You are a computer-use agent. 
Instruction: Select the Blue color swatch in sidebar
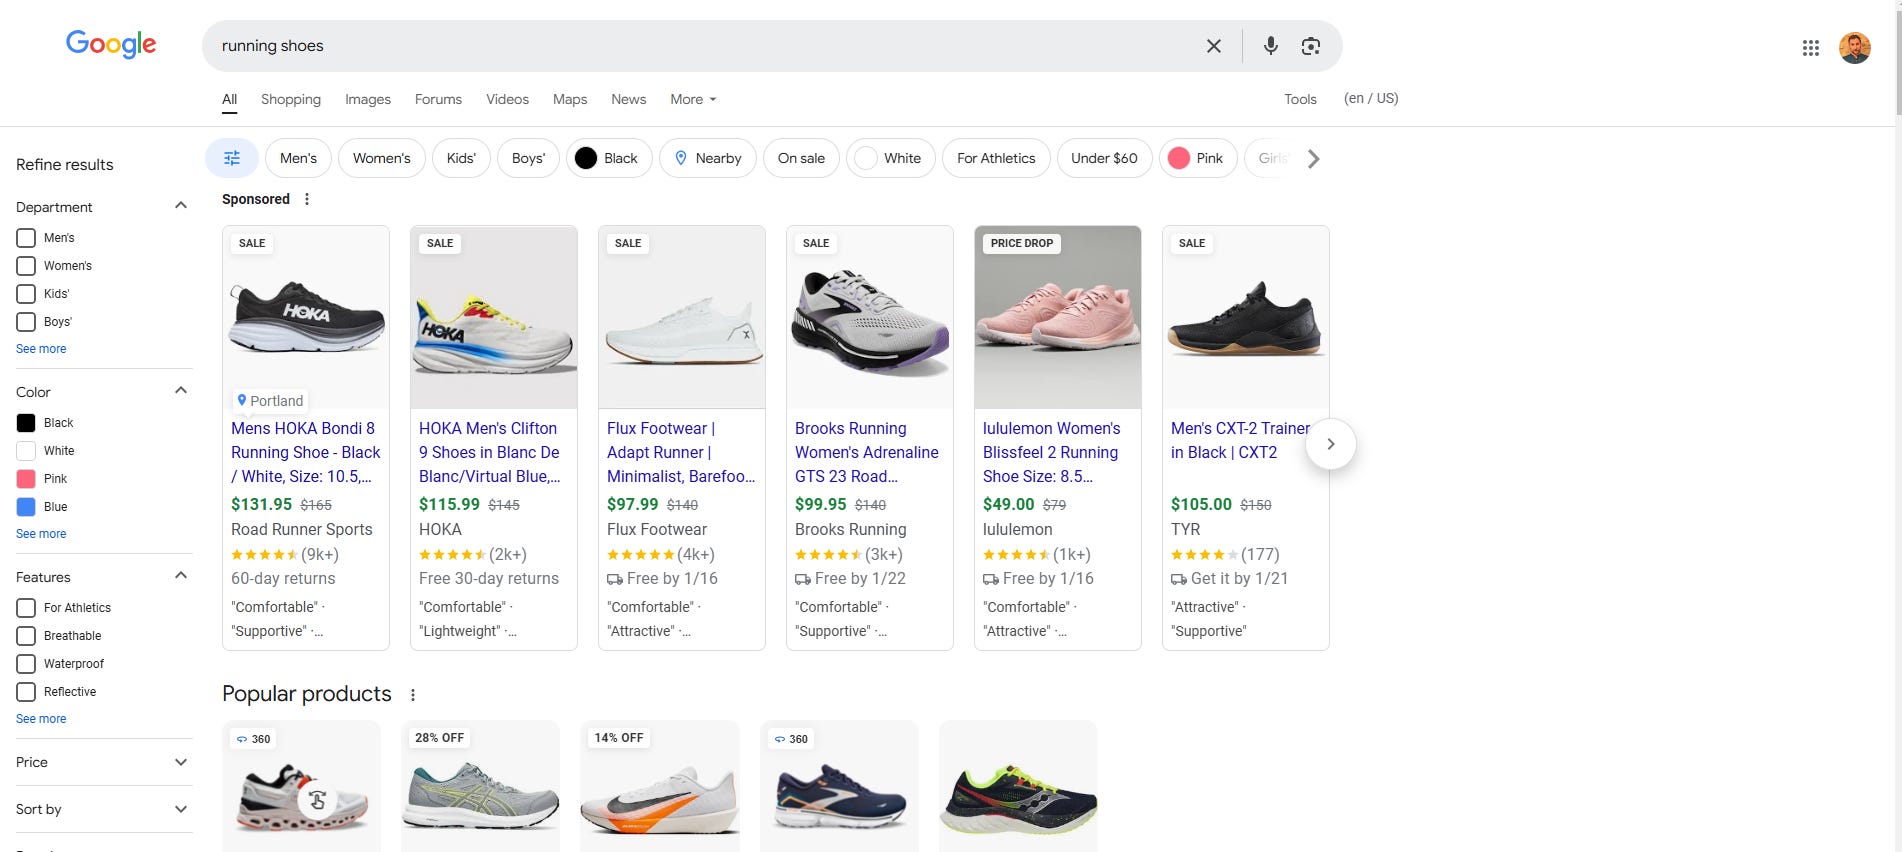(x=26, y=507)
